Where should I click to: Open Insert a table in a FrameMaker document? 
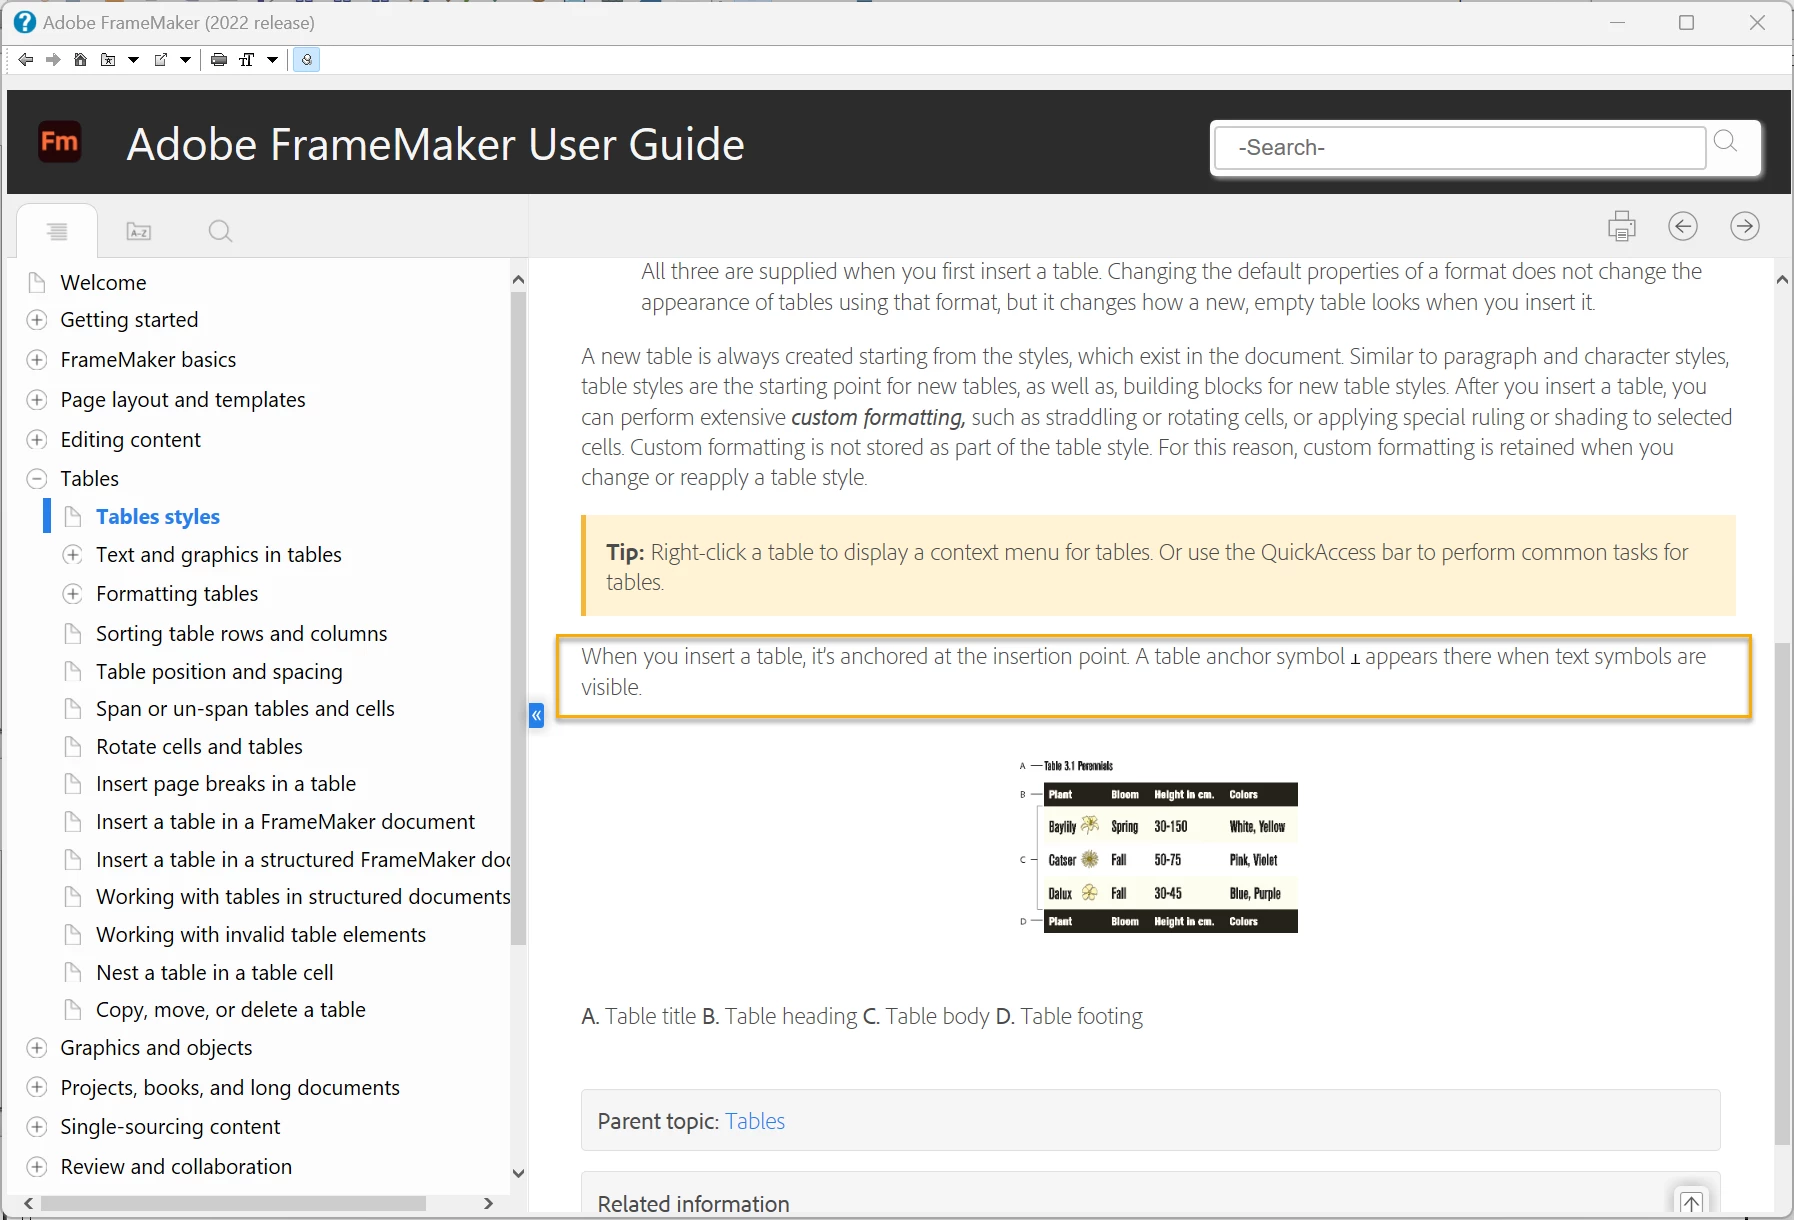tap(285, 822)
